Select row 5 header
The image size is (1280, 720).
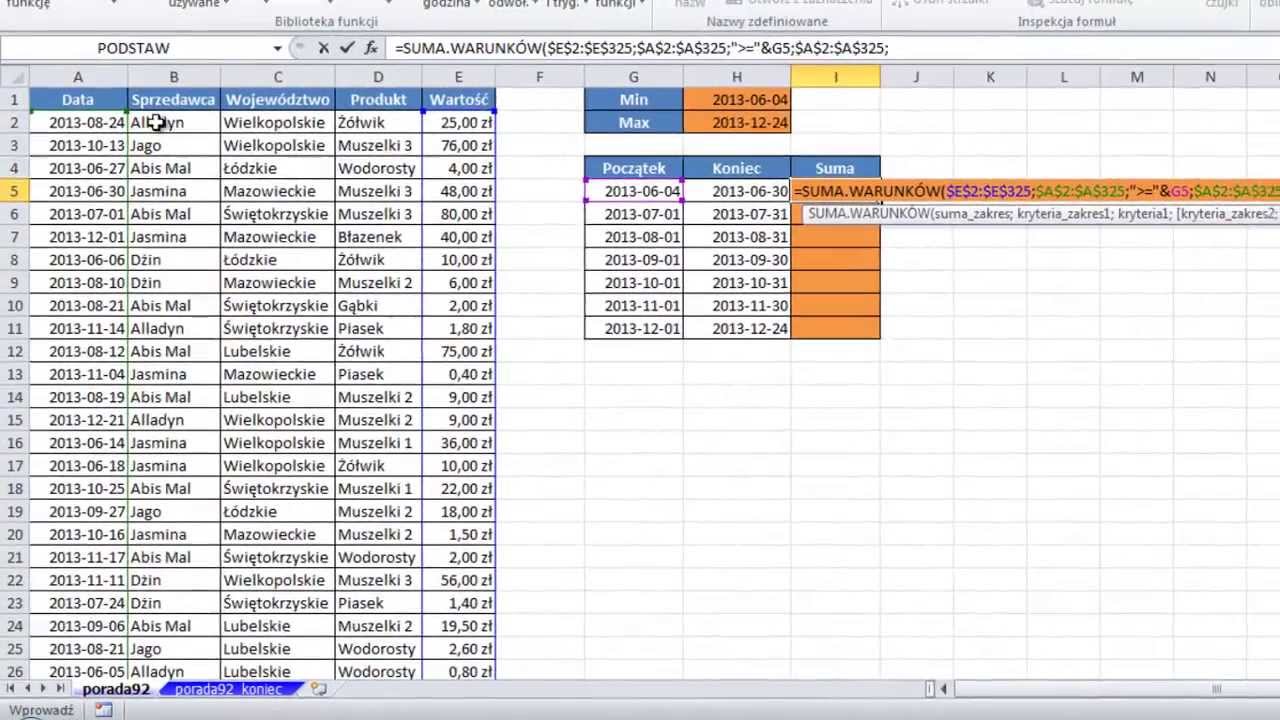click(x=14, y=191)
